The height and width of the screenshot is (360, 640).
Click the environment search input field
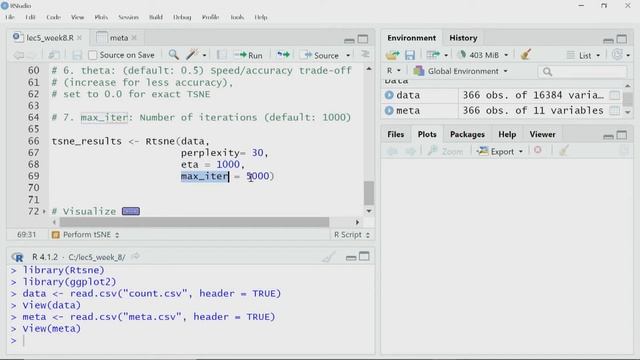click(x=582, y=71)
